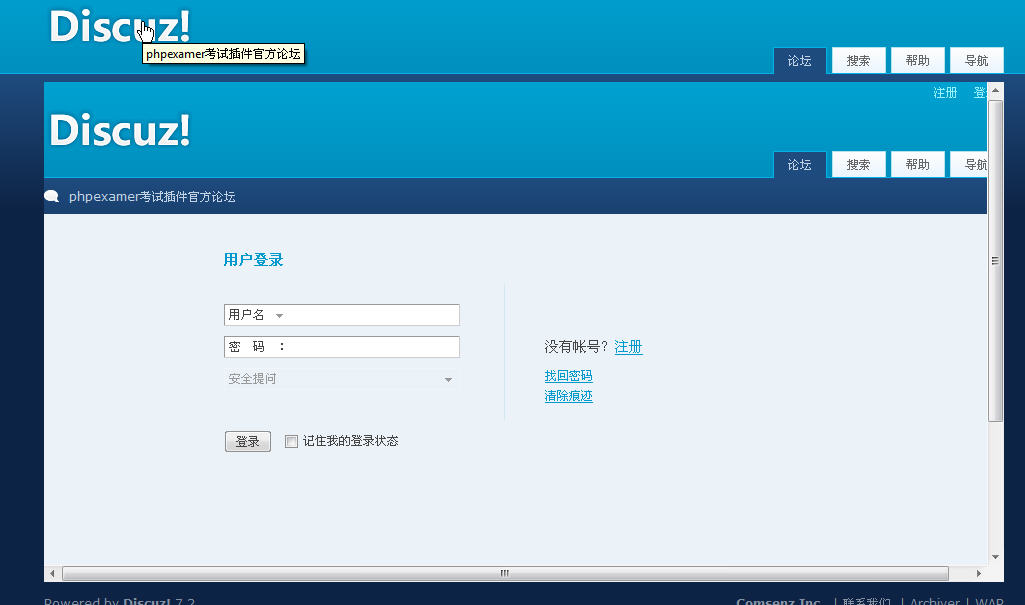Click 注册 link next to 没有帐号?
Viewport: 1025px width, 605px height.
pyautogui.click(x=628, y=347)
